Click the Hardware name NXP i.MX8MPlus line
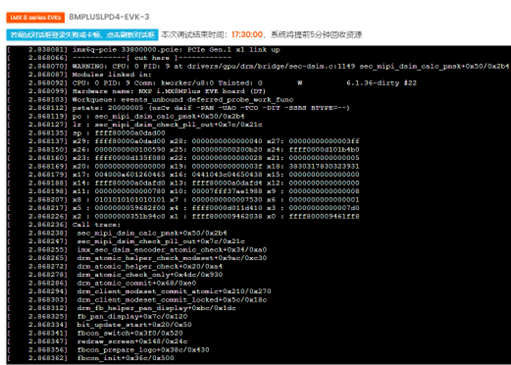The width and height of the screenshot is (511, 365). tap(136, 91)
